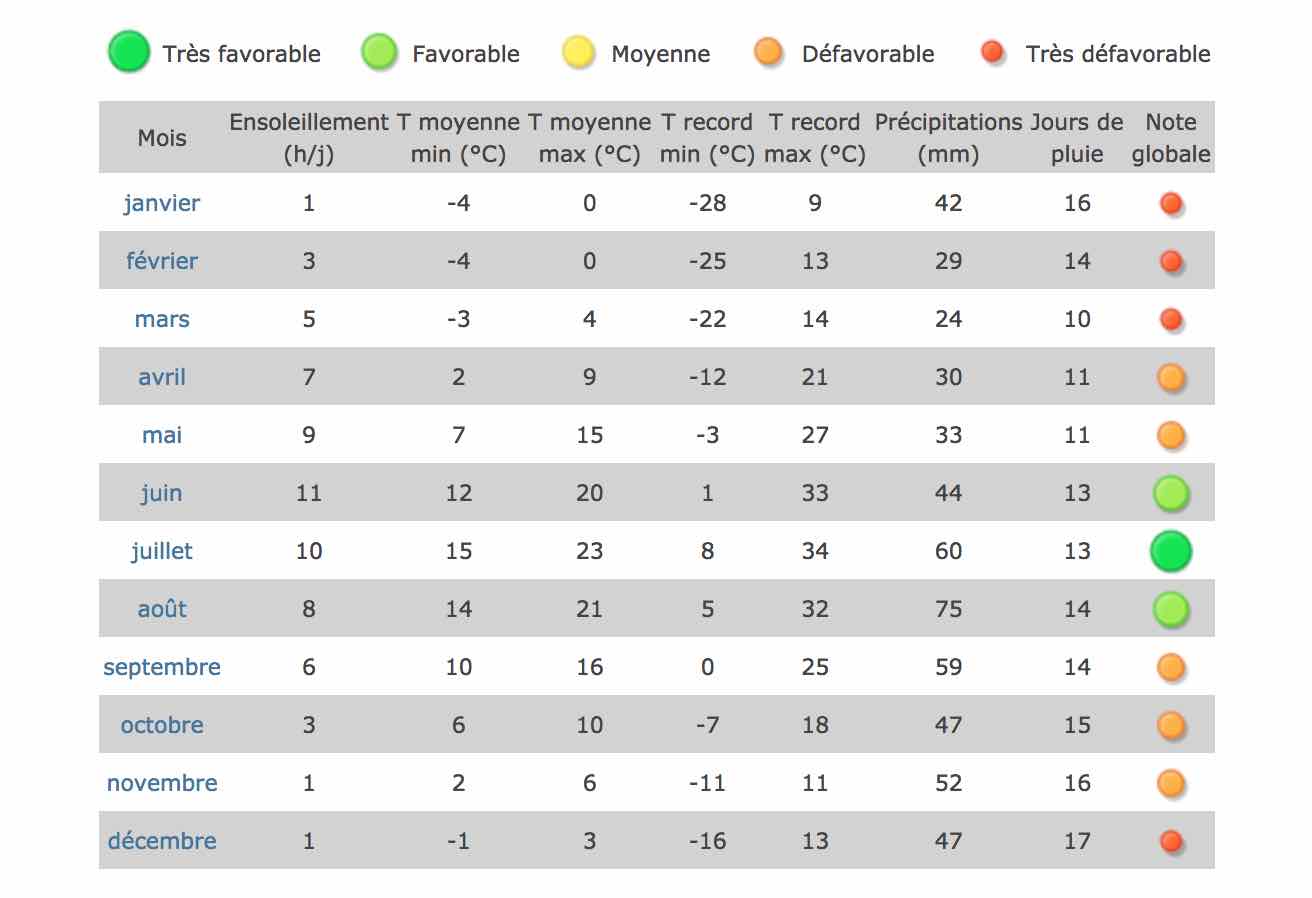Open the janvier month link
The image size is (1312, 898).
pyautogui.click(x=162, y=203)
